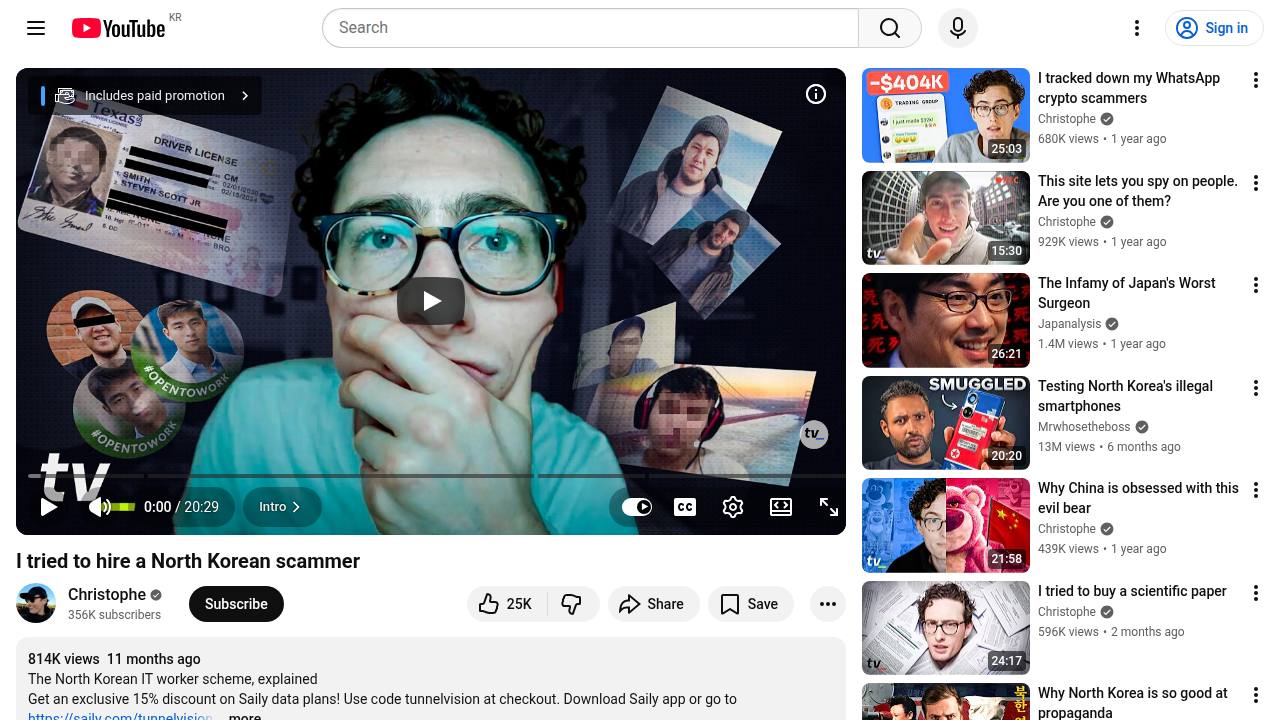Sign in to YouTube
The height and width of the screenshot is (720, 1280).
[x=1214, y=28]
